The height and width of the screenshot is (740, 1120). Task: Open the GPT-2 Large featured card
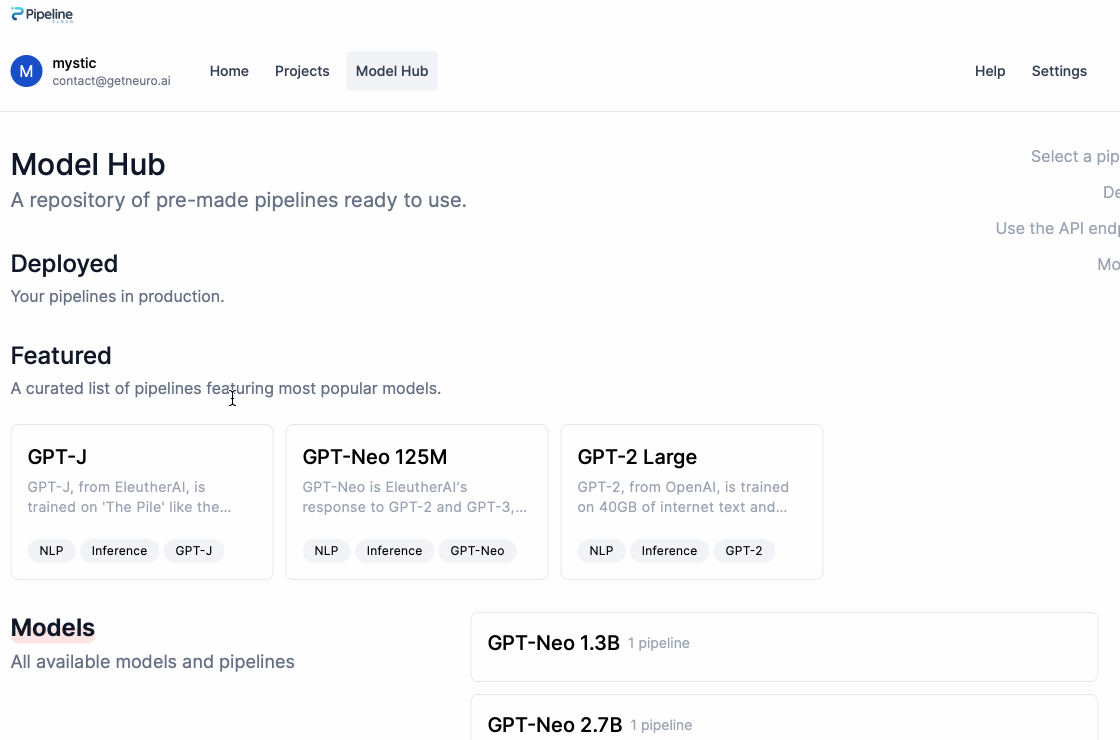tap(692, 502)
